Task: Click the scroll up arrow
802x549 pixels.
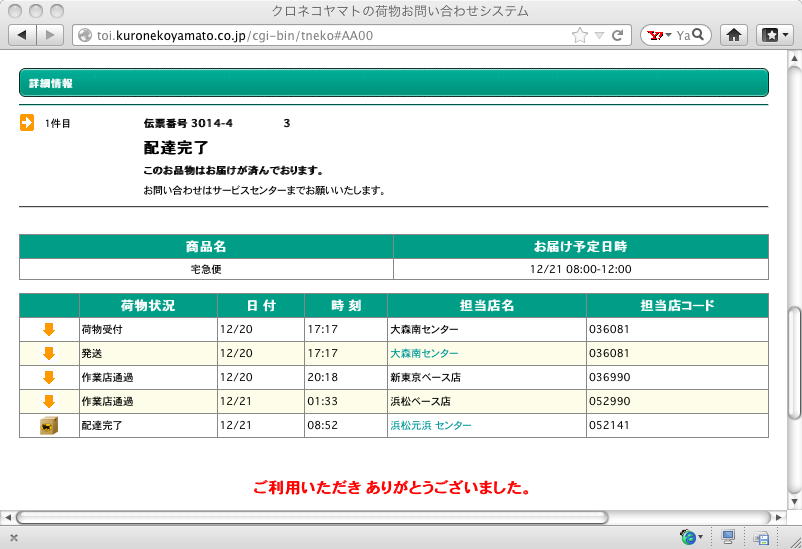Action: (794, 58)
